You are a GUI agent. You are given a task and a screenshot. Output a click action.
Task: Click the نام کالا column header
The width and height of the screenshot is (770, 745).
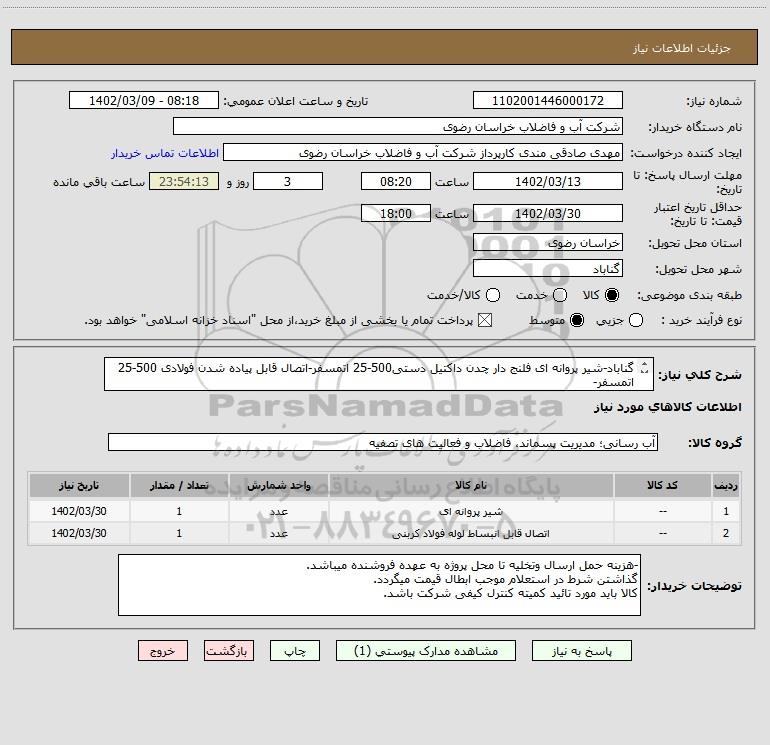(471, 485)
